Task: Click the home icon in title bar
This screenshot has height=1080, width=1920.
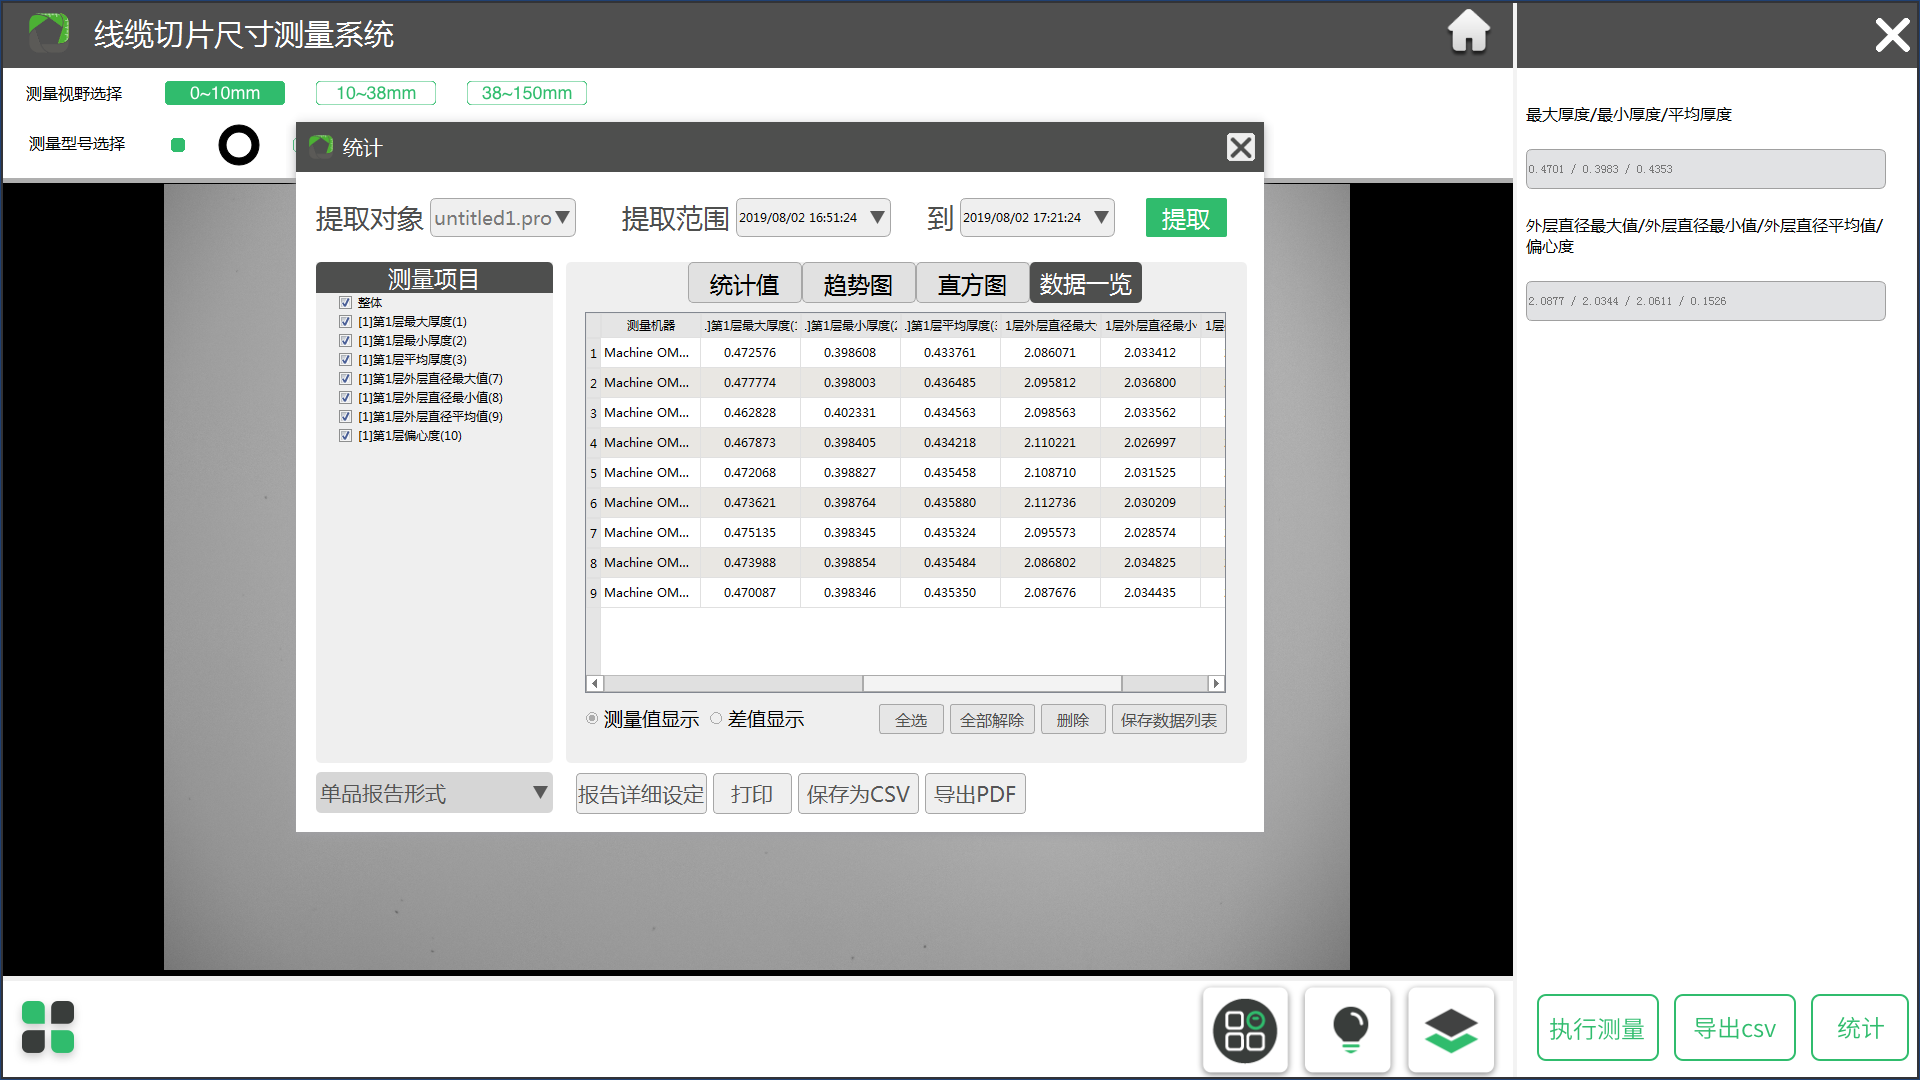Action: tap(1468, 32)
